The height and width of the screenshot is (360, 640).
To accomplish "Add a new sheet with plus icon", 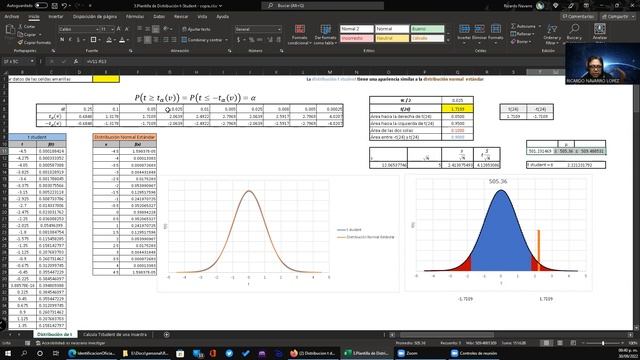I will tap(167, 335).
